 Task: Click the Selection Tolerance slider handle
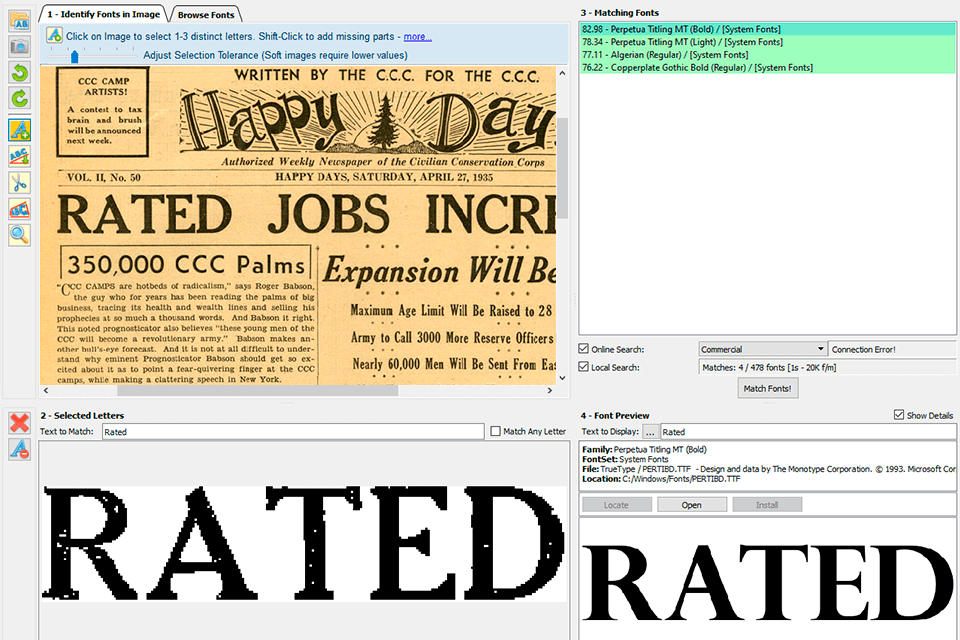point(74,56)
